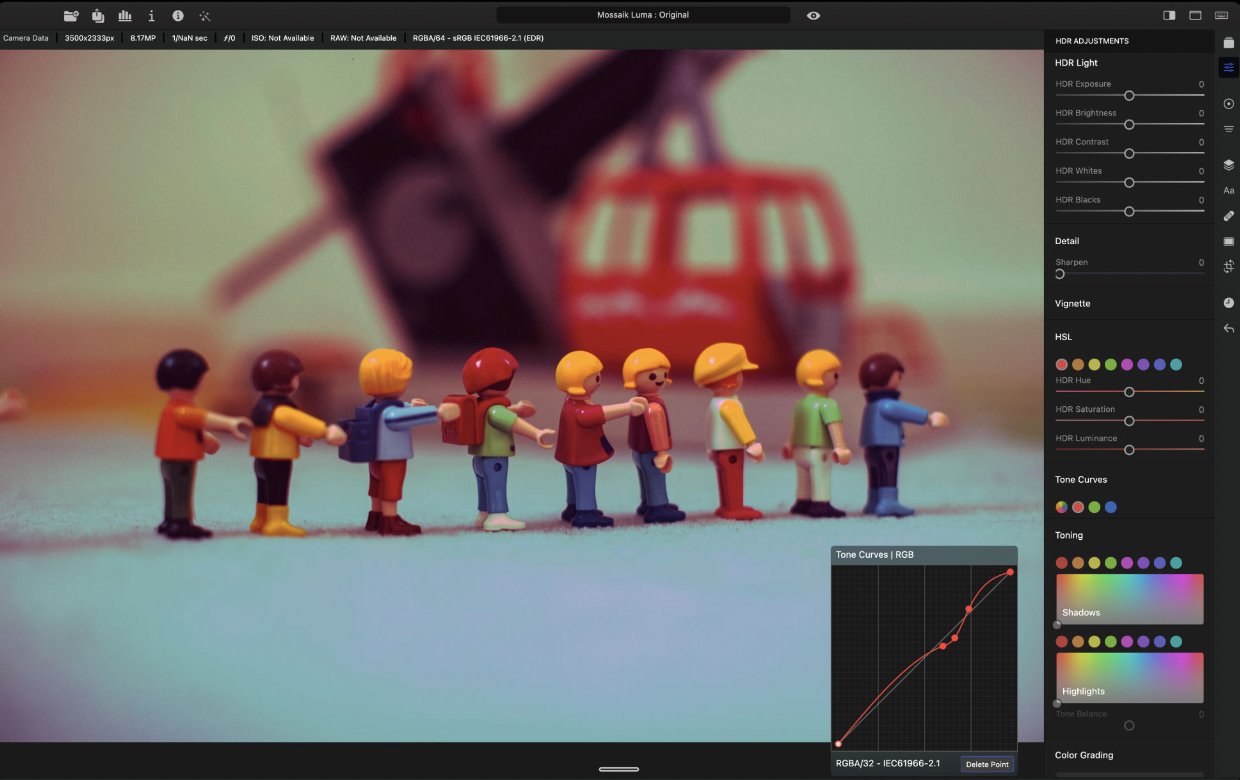Screen dimensions: 1240x780
Task: Click the filled circle info icon
Action: [178, 16]
